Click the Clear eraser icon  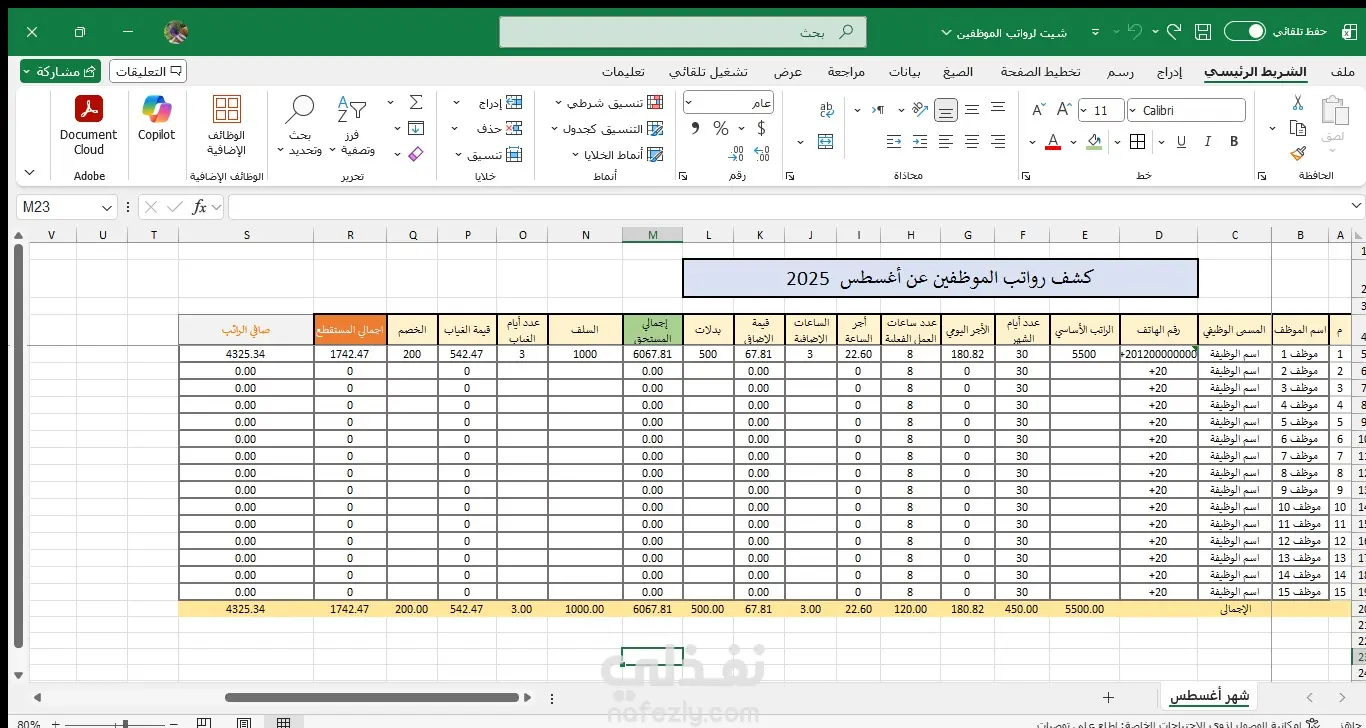point(417,154)
